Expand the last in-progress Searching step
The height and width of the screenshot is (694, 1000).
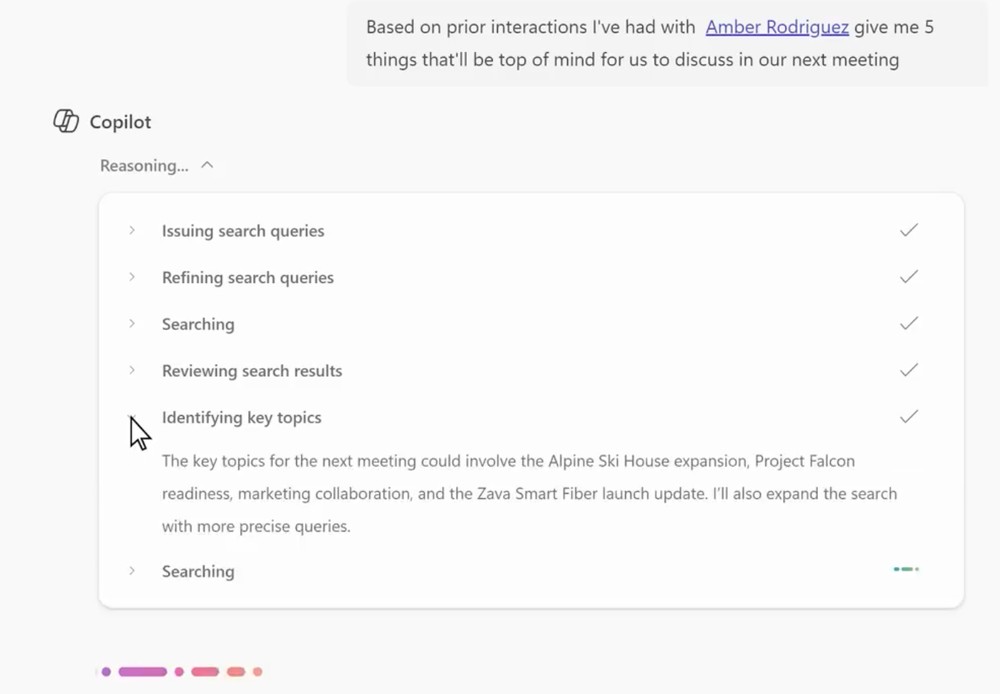(132, 570)
